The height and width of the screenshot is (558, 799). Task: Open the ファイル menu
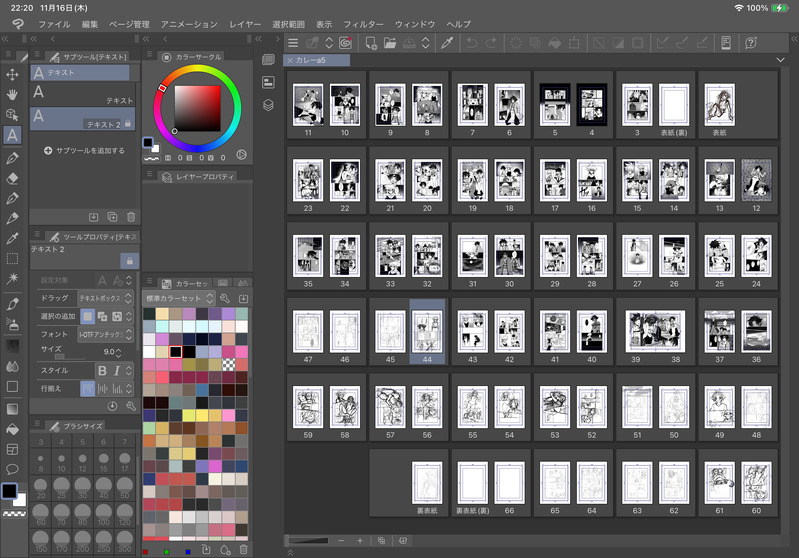click(x=54, y=24)
